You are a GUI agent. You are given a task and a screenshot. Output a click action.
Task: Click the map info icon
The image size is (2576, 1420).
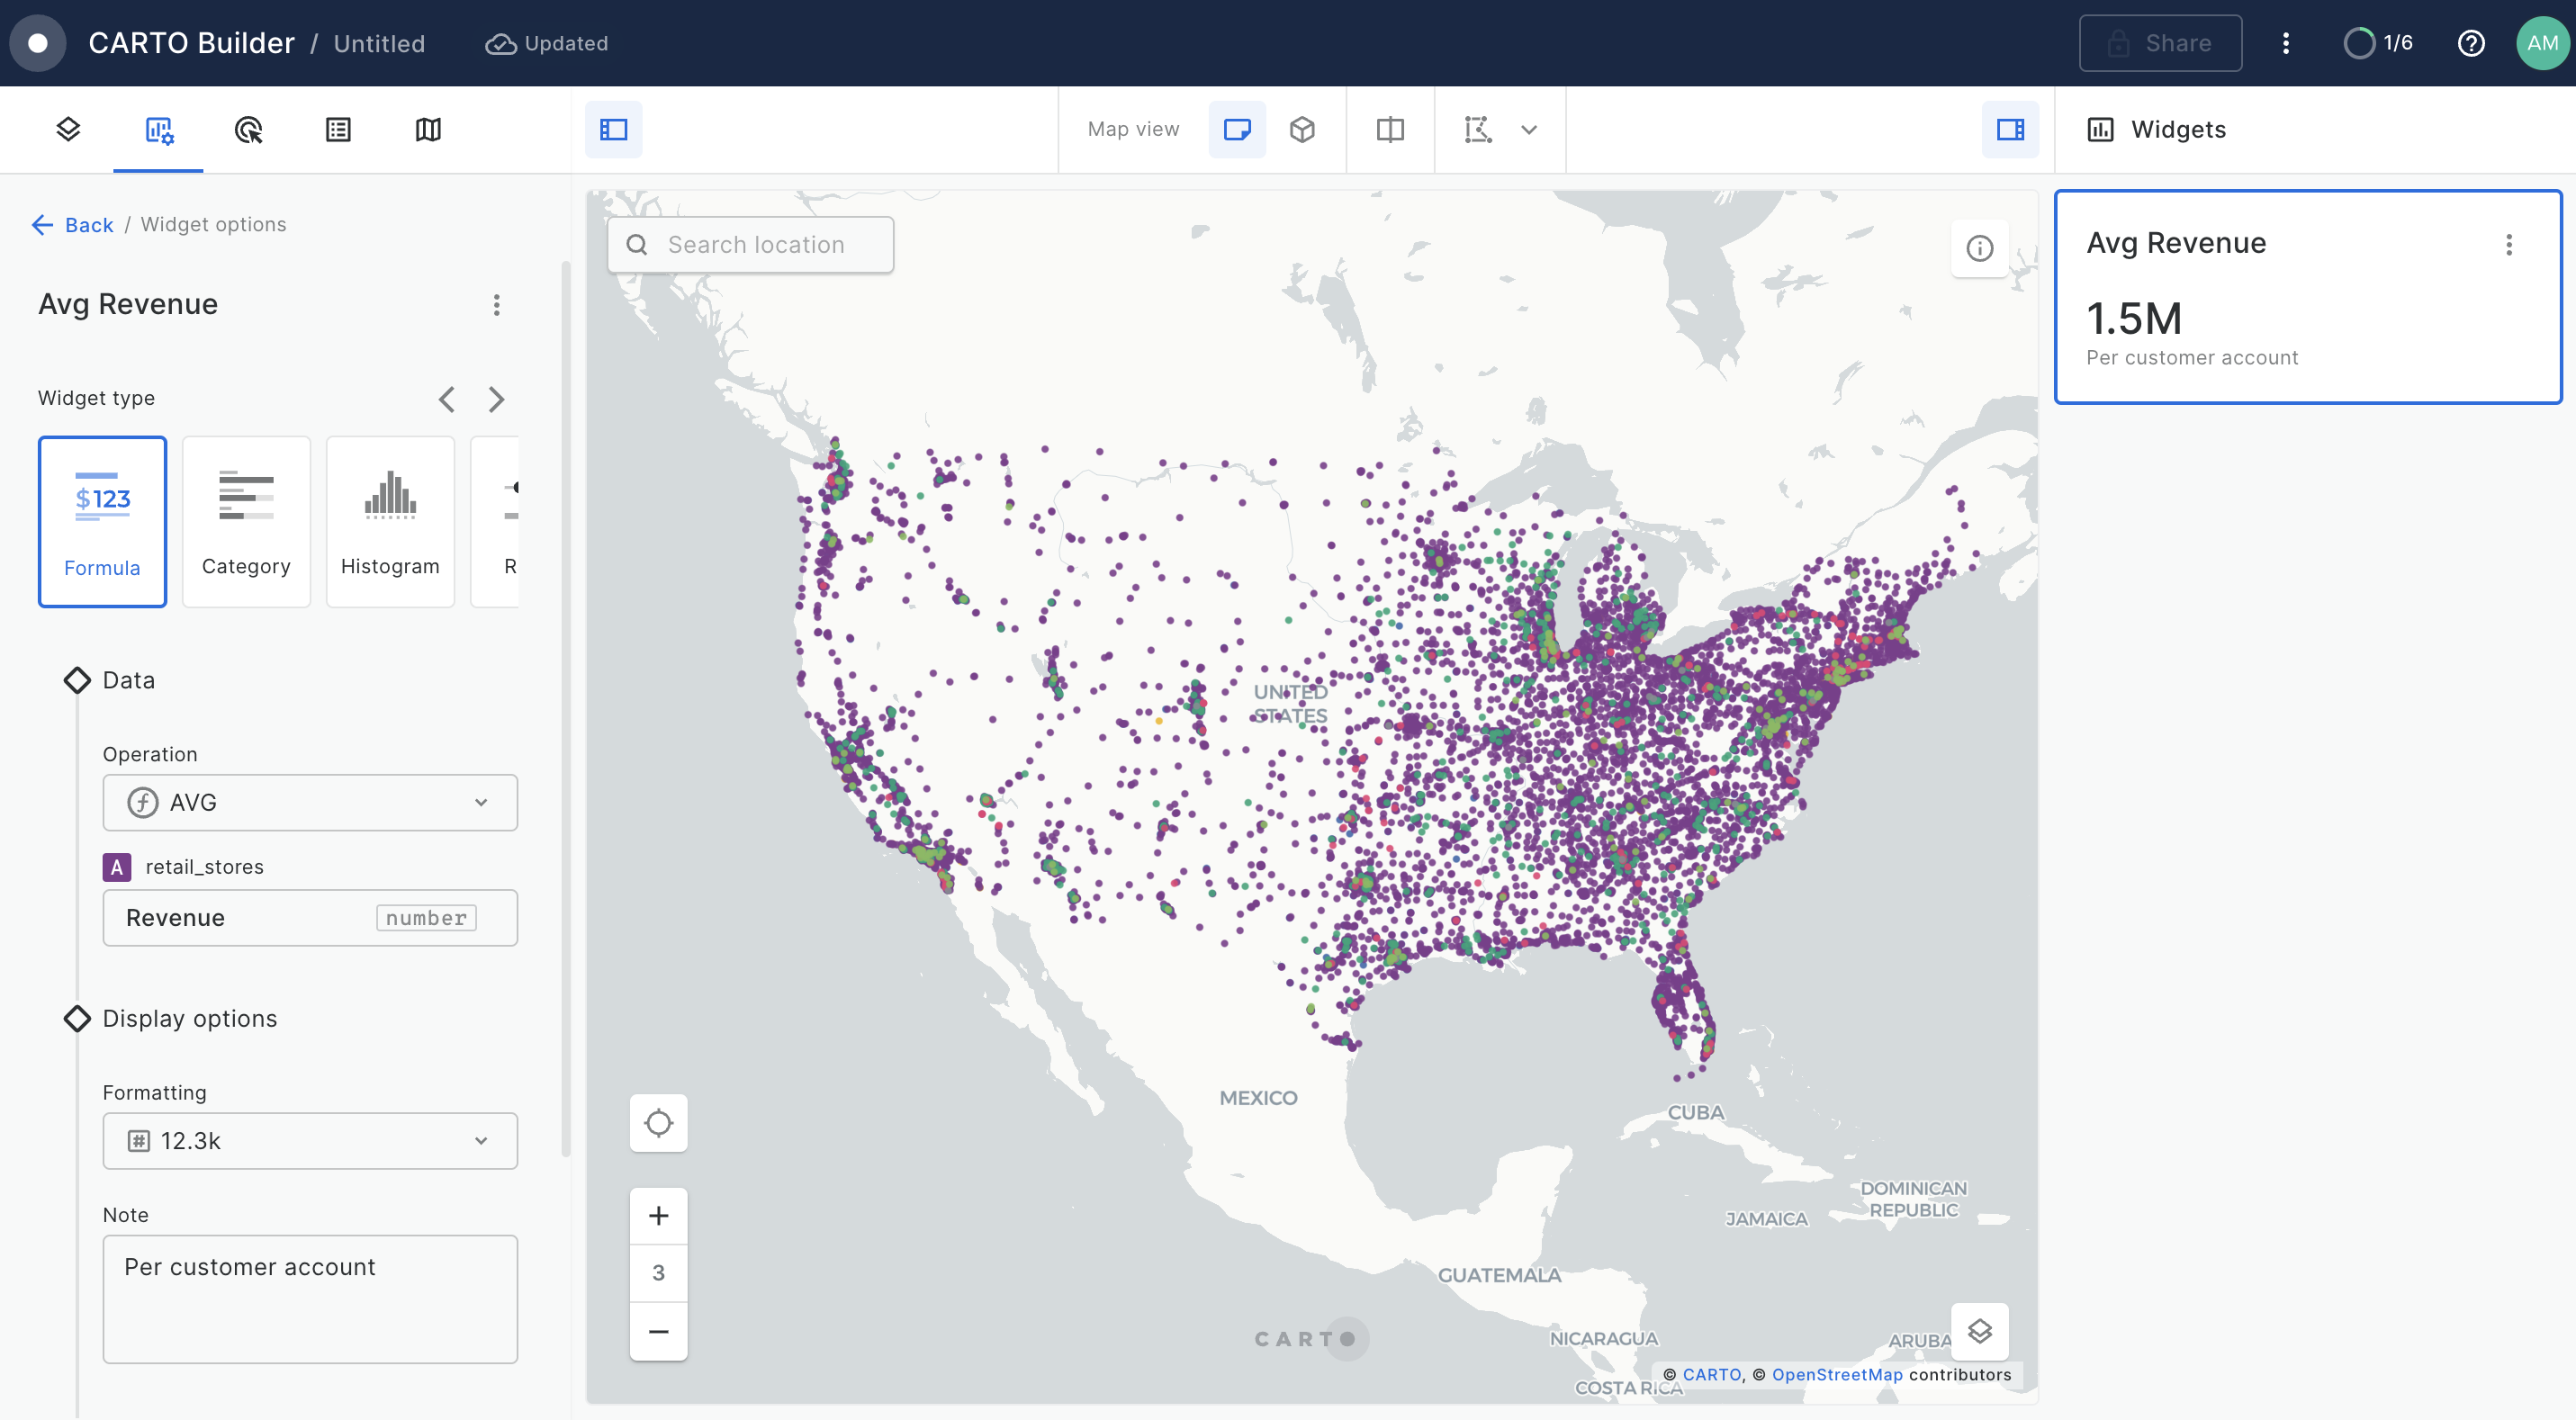pos(1979,248)
